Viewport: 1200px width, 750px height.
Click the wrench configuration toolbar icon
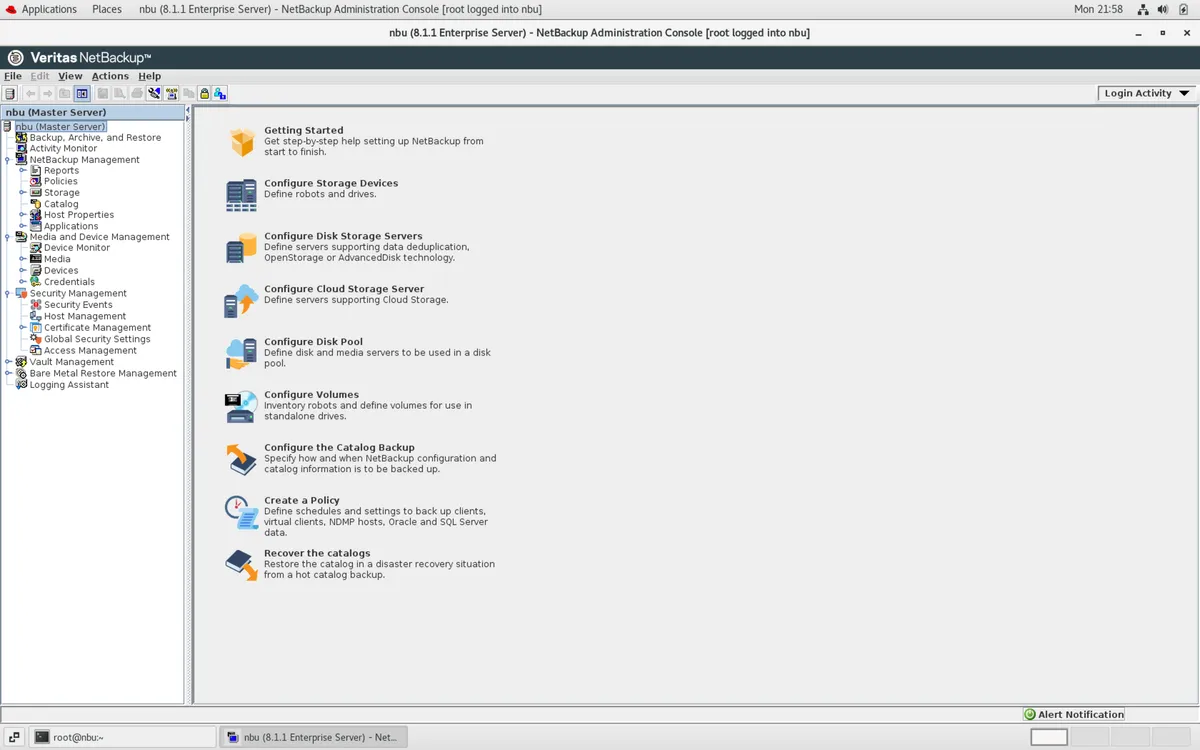point(152,93)
